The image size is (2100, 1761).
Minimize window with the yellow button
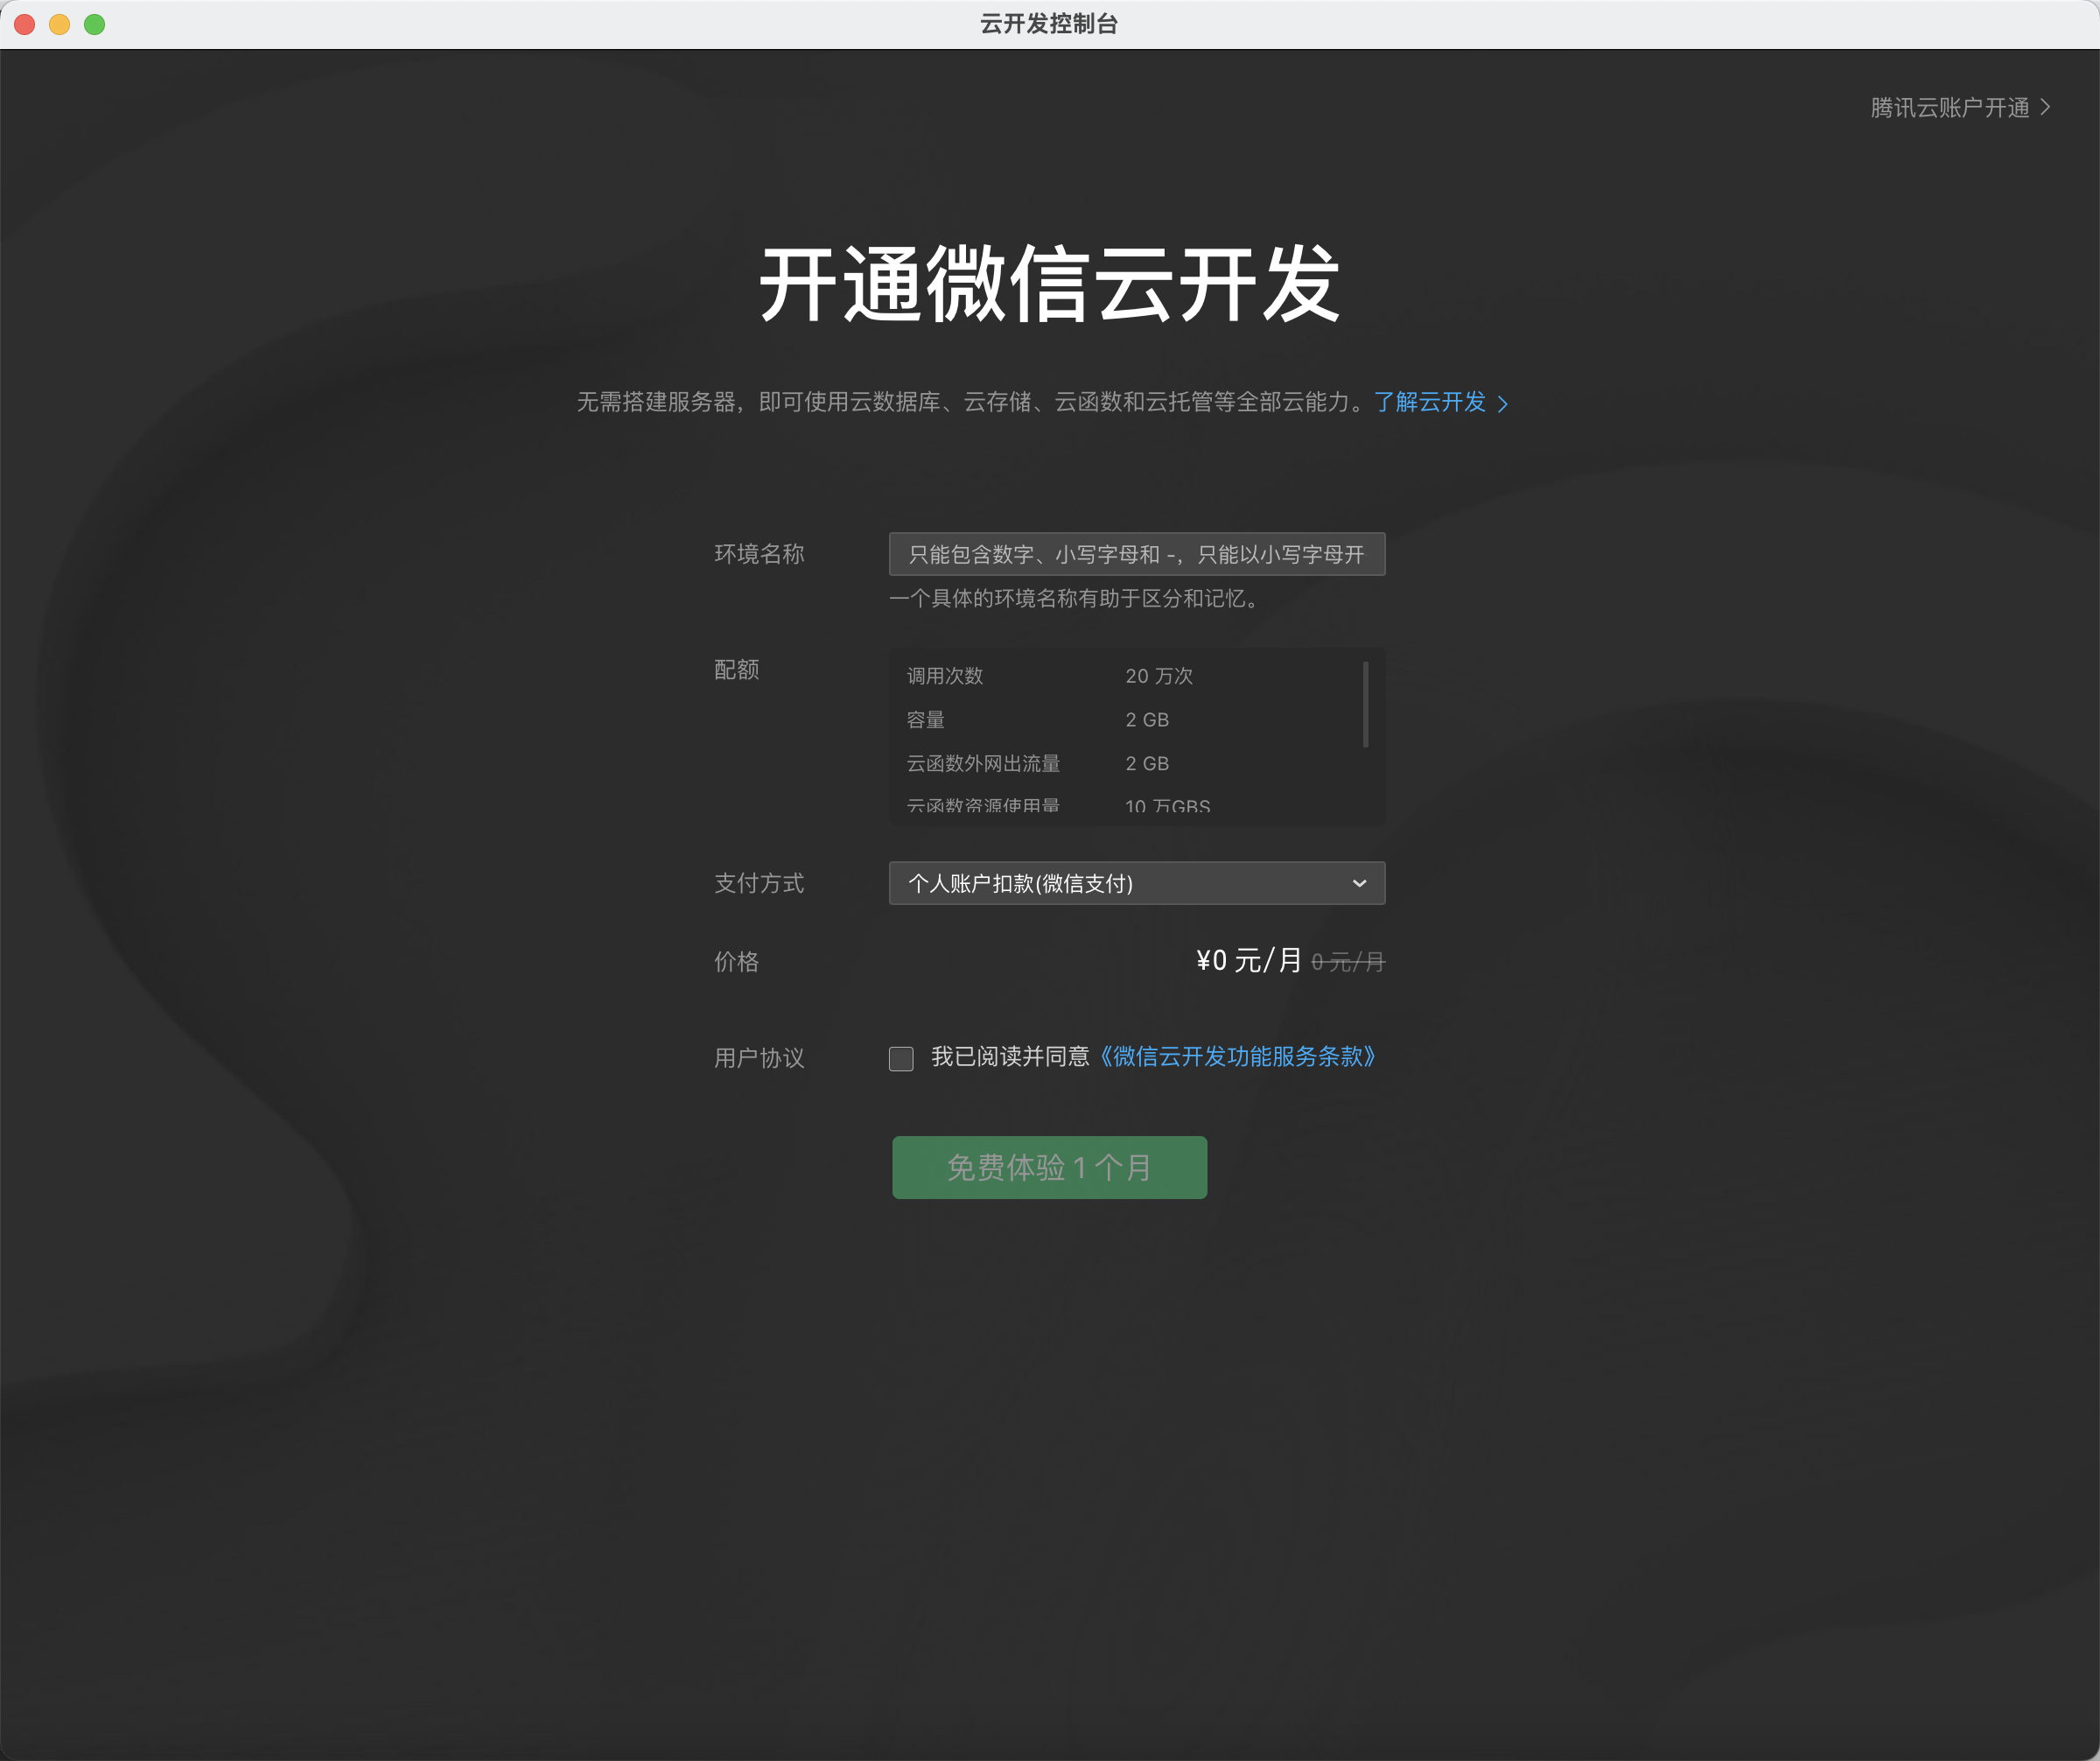point(60,24)
